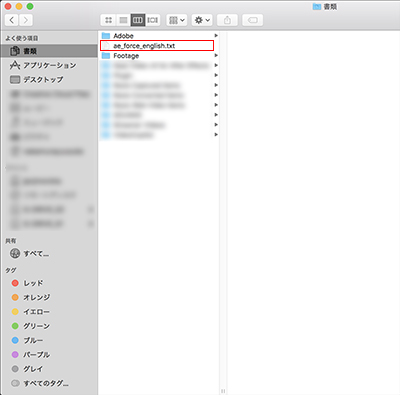Click the 書類 documents sidebar icon

15,51
